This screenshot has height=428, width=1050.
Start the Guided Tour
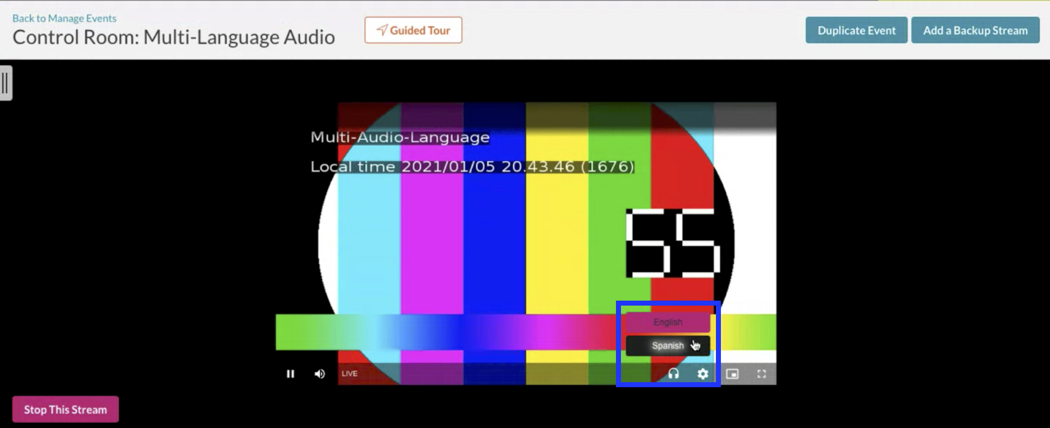(413, 30)
